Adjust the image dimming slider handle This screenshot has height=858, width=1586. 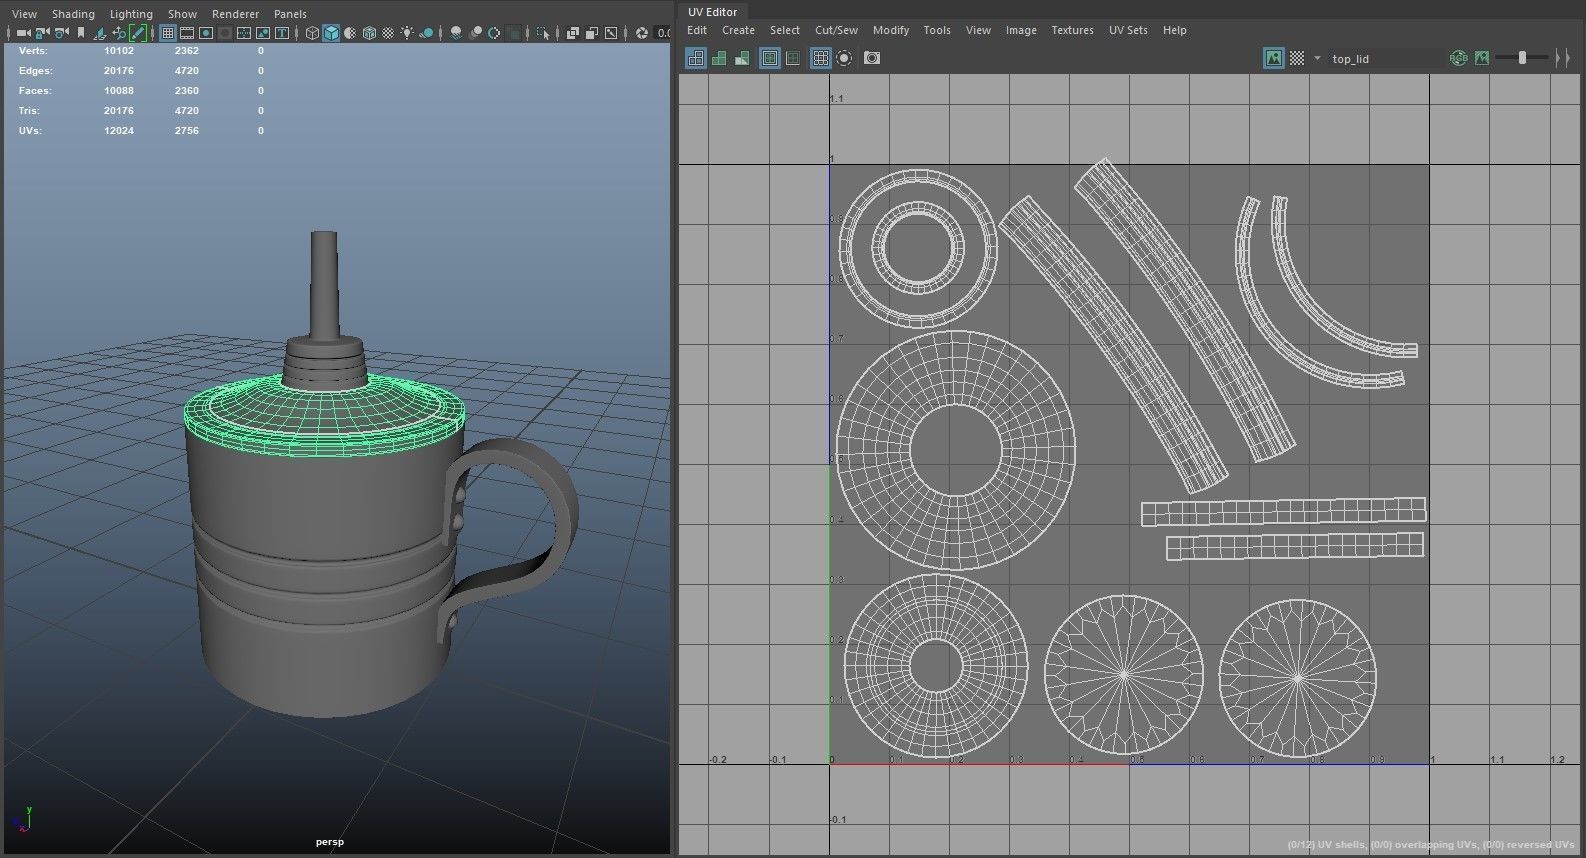point(1523,58)
